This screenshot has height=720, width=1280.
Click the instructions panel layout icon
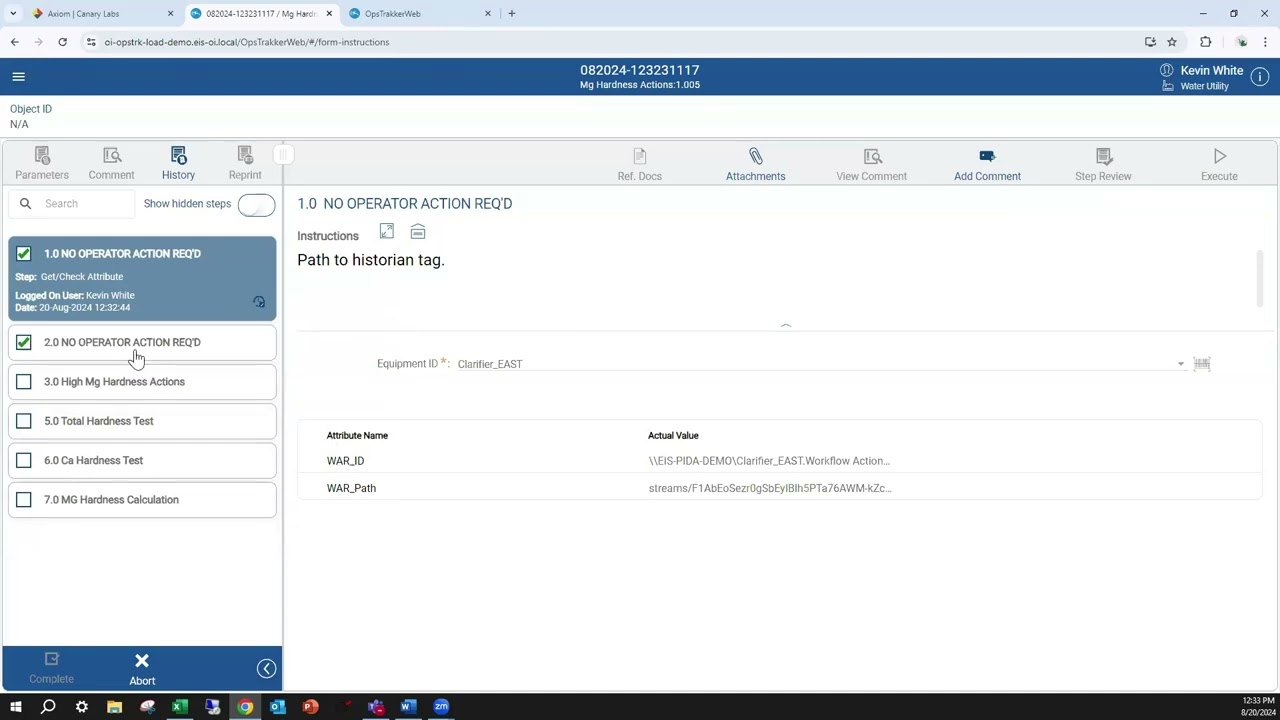pos(418,232)
